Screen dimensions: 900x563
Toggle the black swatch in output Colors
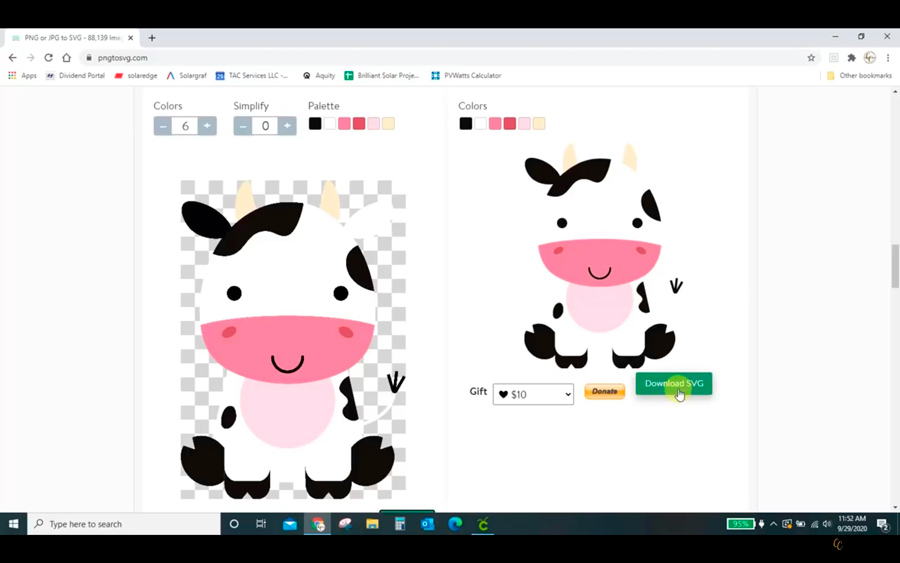(465, 123)
